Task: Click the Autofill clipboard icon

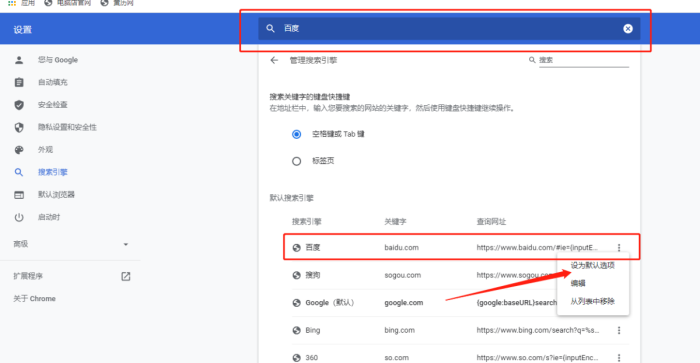Action: click(19, 82)
